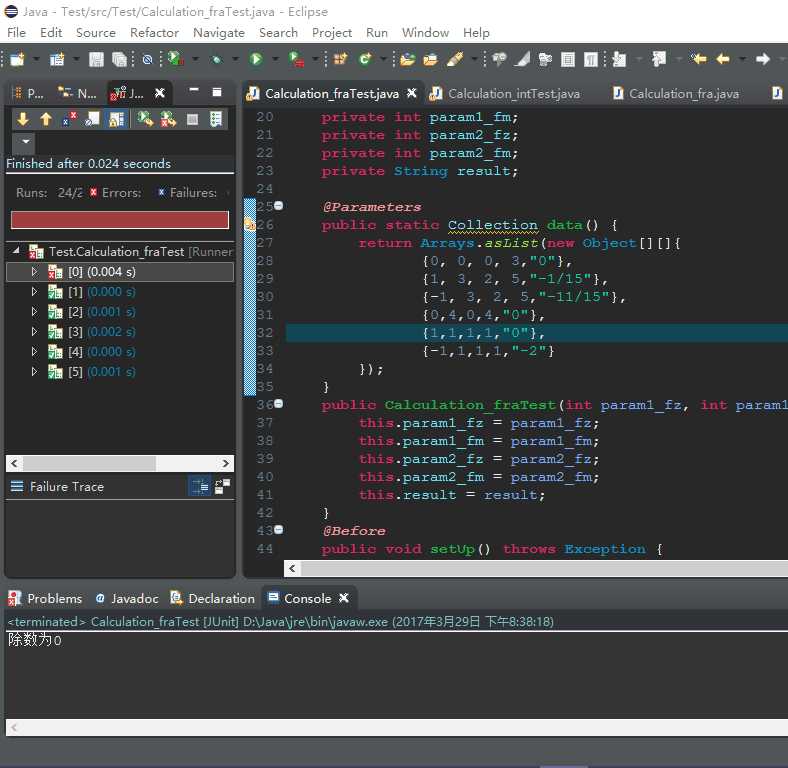The height and width of the screenshot is (768, 788).
Task: Open Test Run History icon in JUnit
Action: coord(216,119)
